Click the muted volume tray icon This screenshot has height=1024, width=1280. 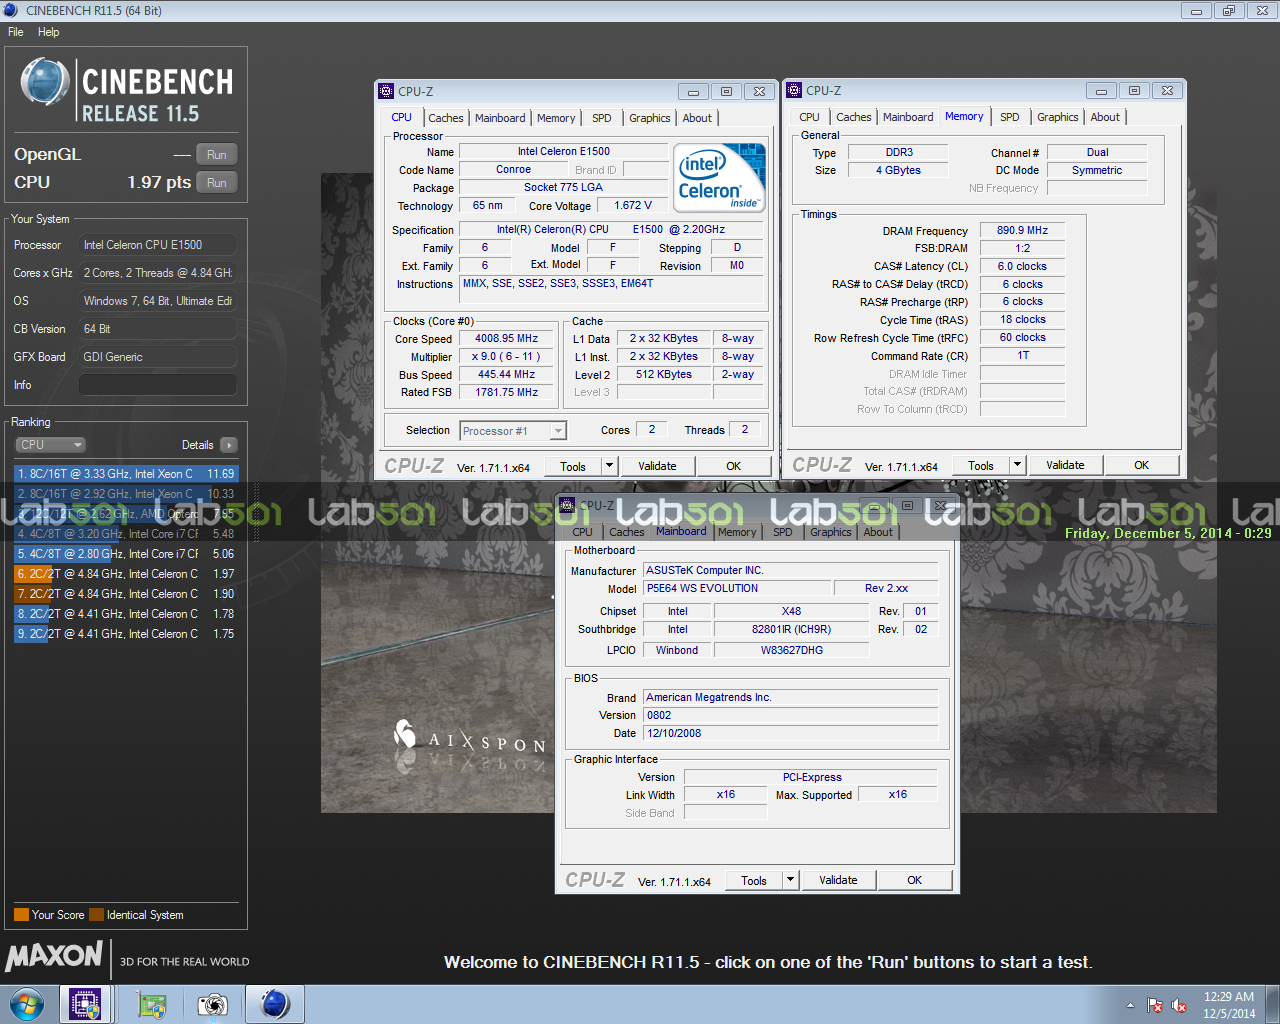1179,1005
